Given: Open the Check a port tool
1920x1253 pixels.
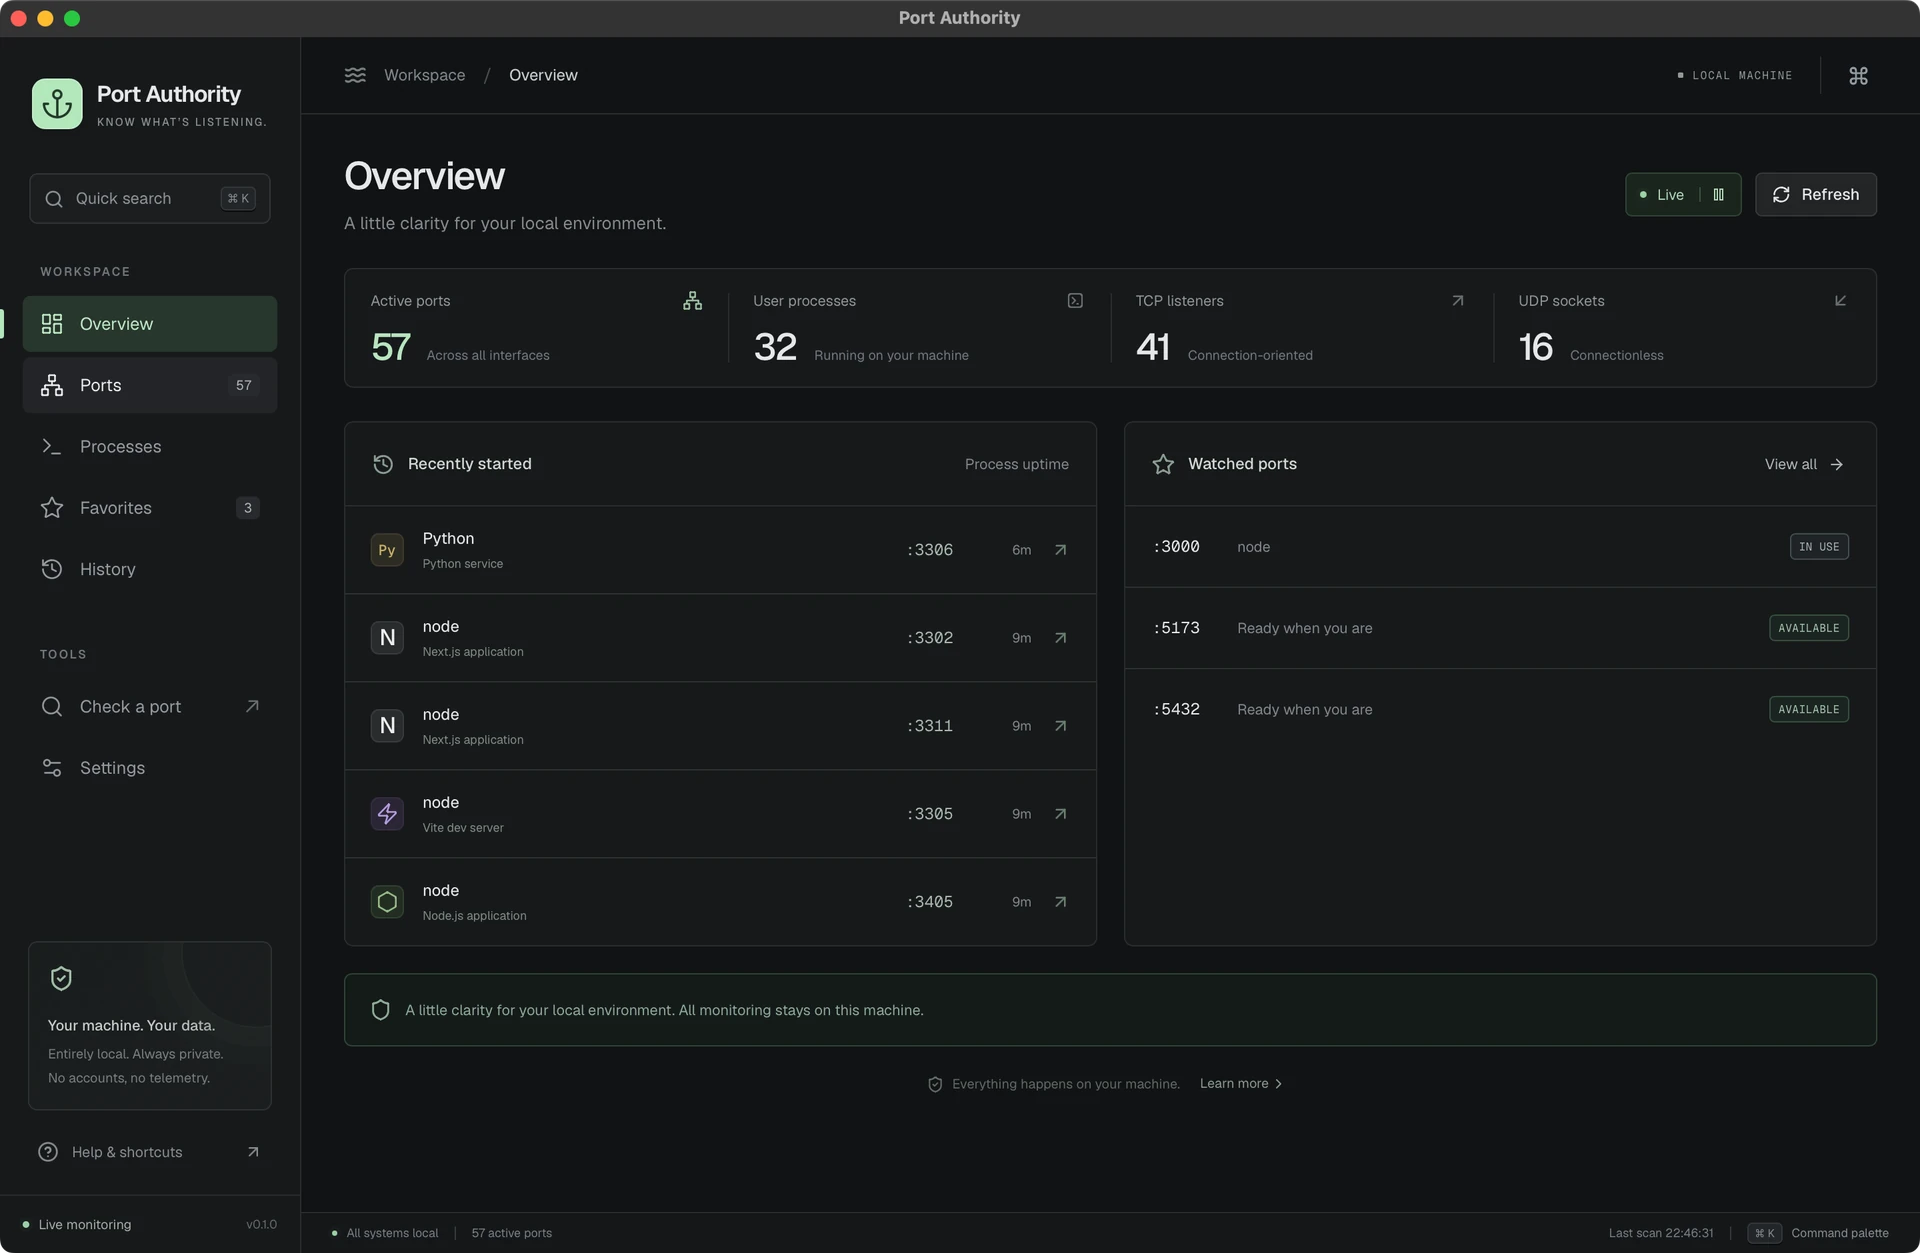Looking at the screenshot, I should pyautogui.click(x=150, y=707).
